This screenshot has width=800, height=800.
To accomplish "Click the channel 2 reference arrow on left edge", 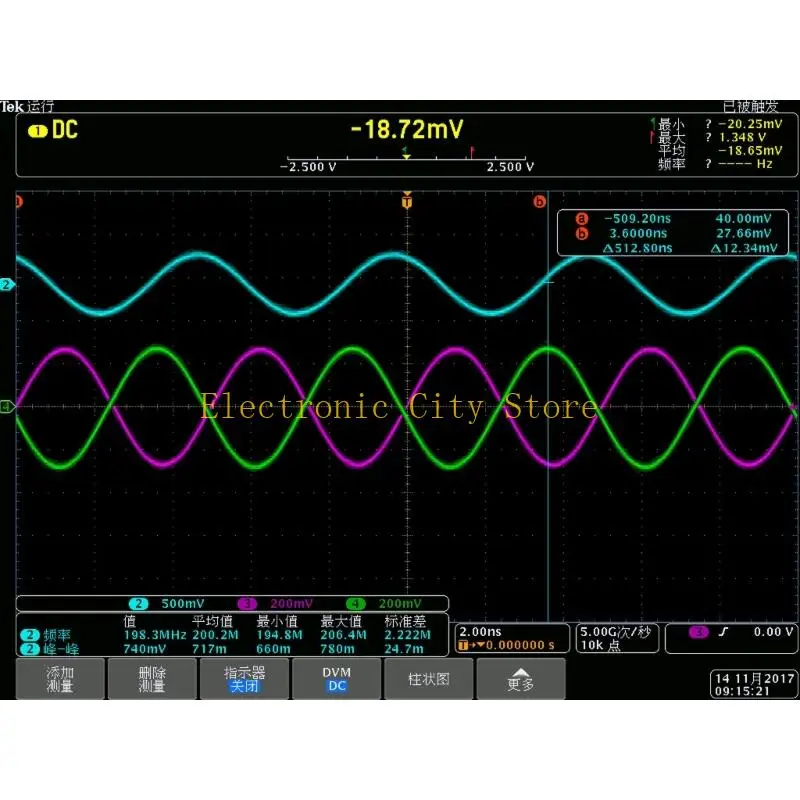I will pyautogui.click(x=8, y=285).
